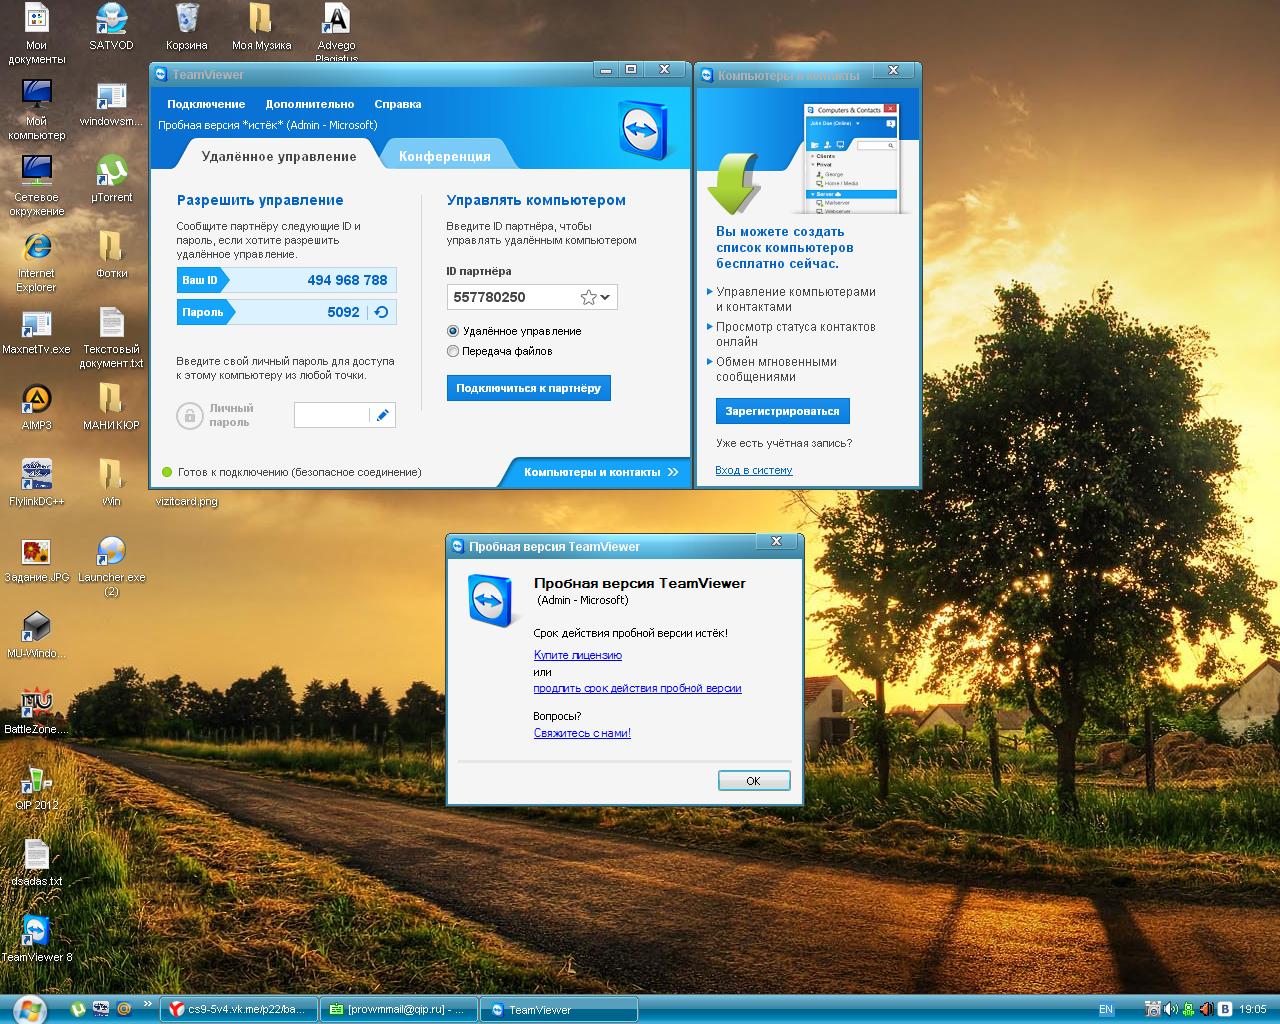Viewport: 1280px width, 1024px height.
Task: Click the white speaker volume tray icon
Action: (1170, 1009)
